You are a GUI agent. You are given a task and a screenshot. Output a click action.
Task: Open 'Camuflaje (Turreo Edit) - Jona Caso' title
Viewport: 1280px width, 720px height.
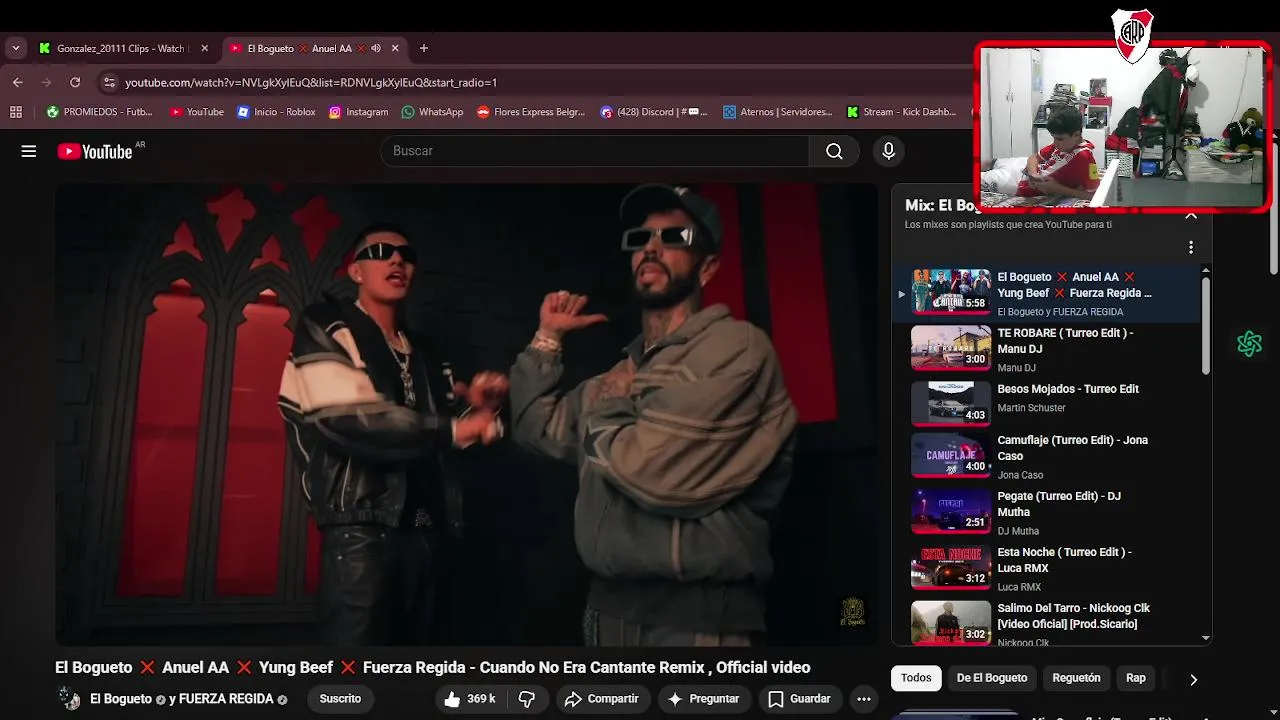1072,448
